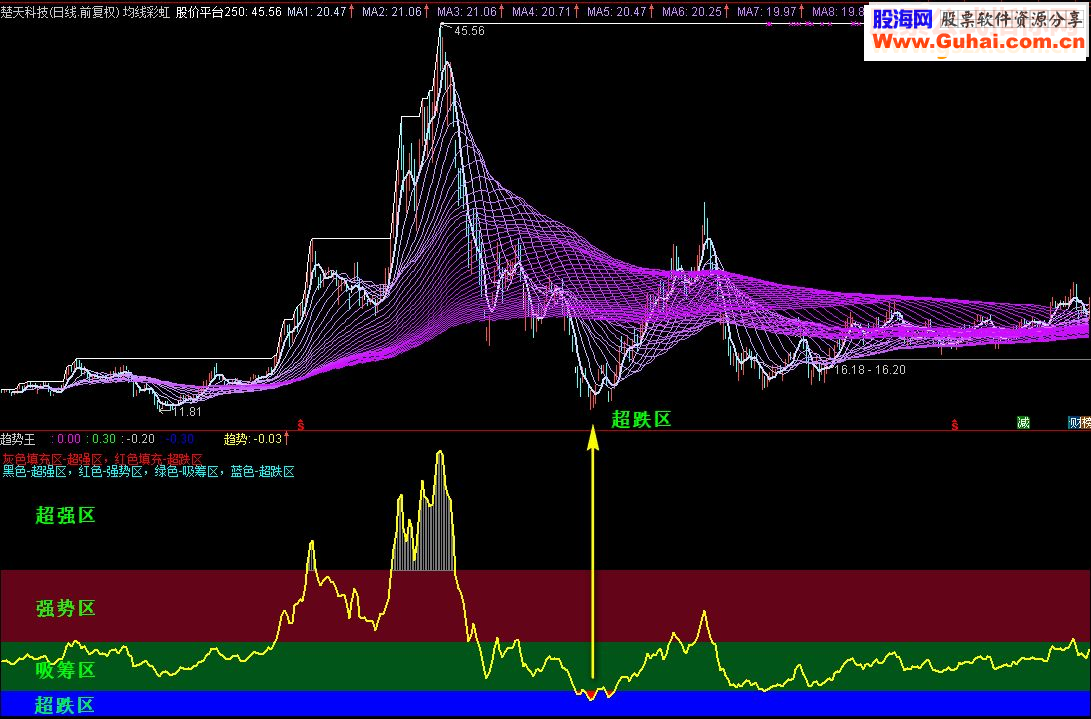Screen dimensions: 1091x719
Task: Click the 强势区 zone label
Action: (65, 609)
